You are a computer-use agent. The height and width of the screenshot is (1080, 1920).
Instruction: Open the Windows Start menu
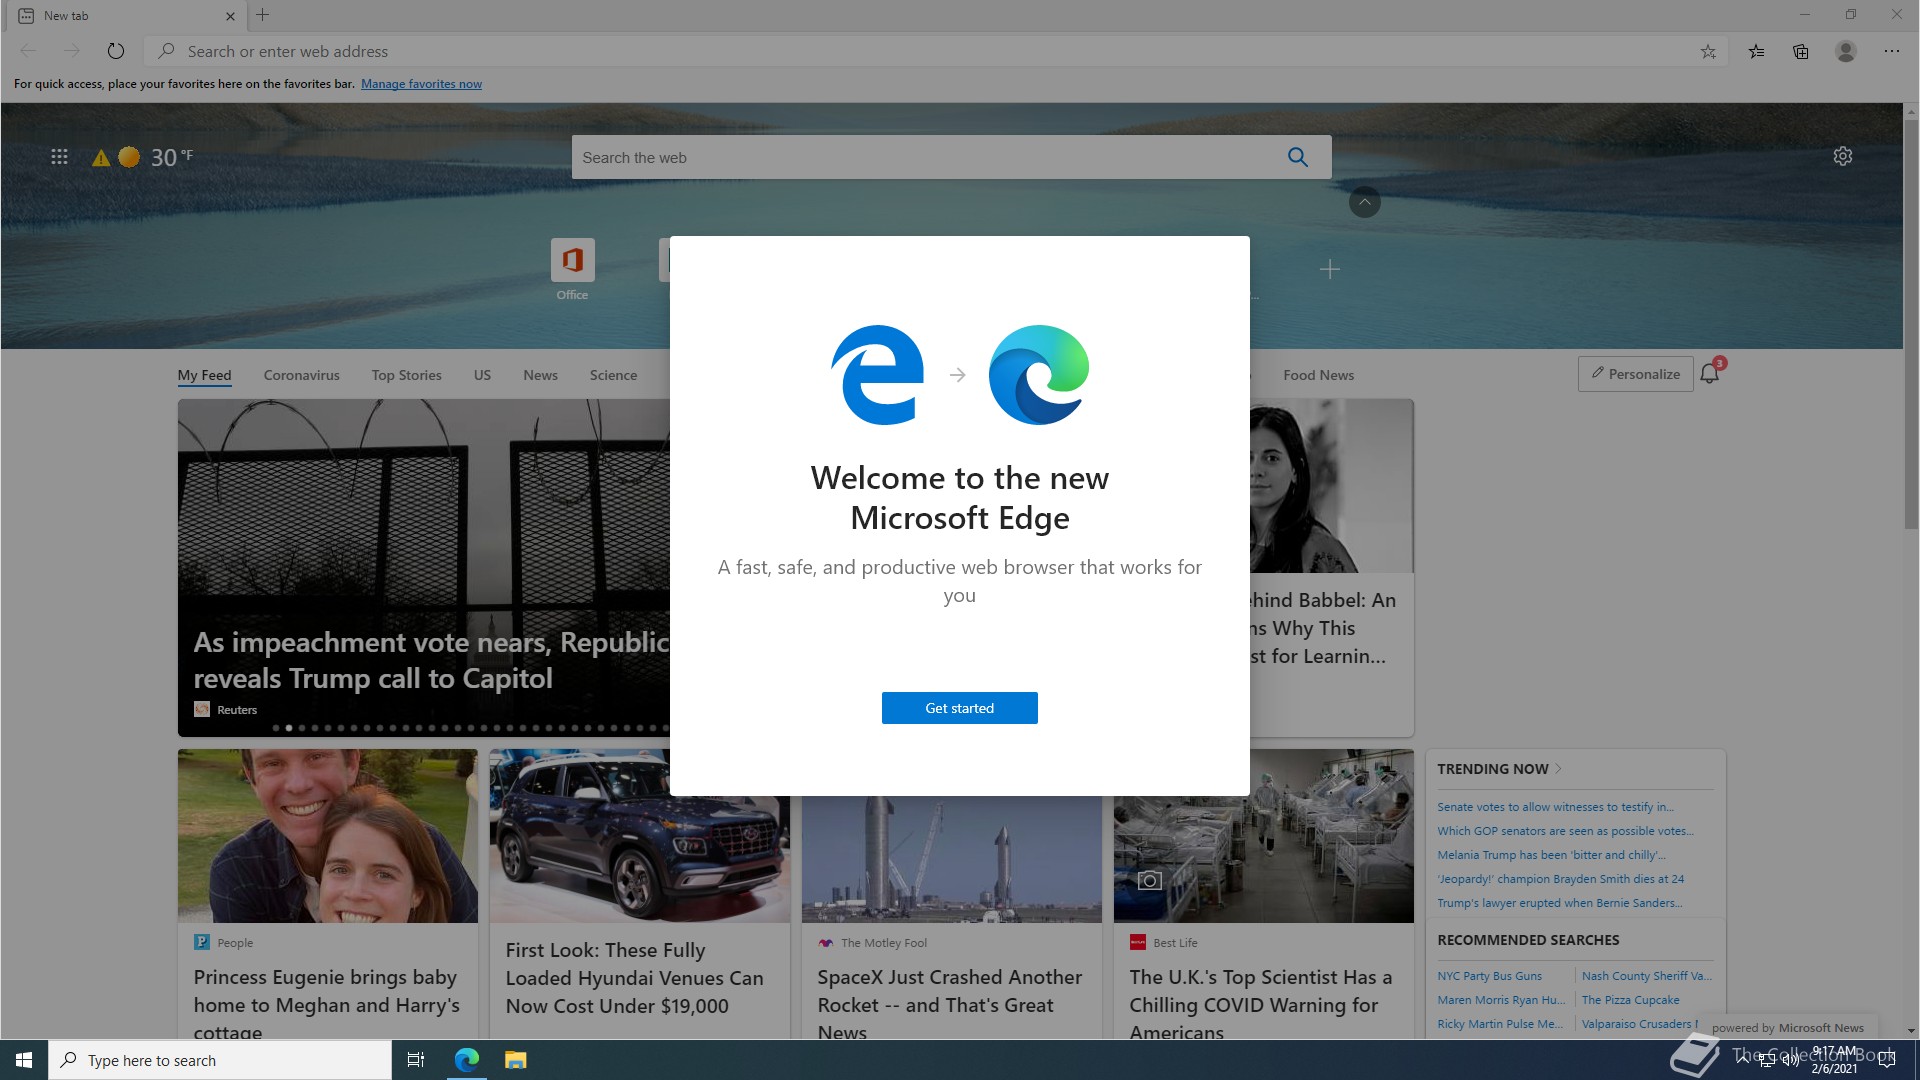[x=24, y=1060]
